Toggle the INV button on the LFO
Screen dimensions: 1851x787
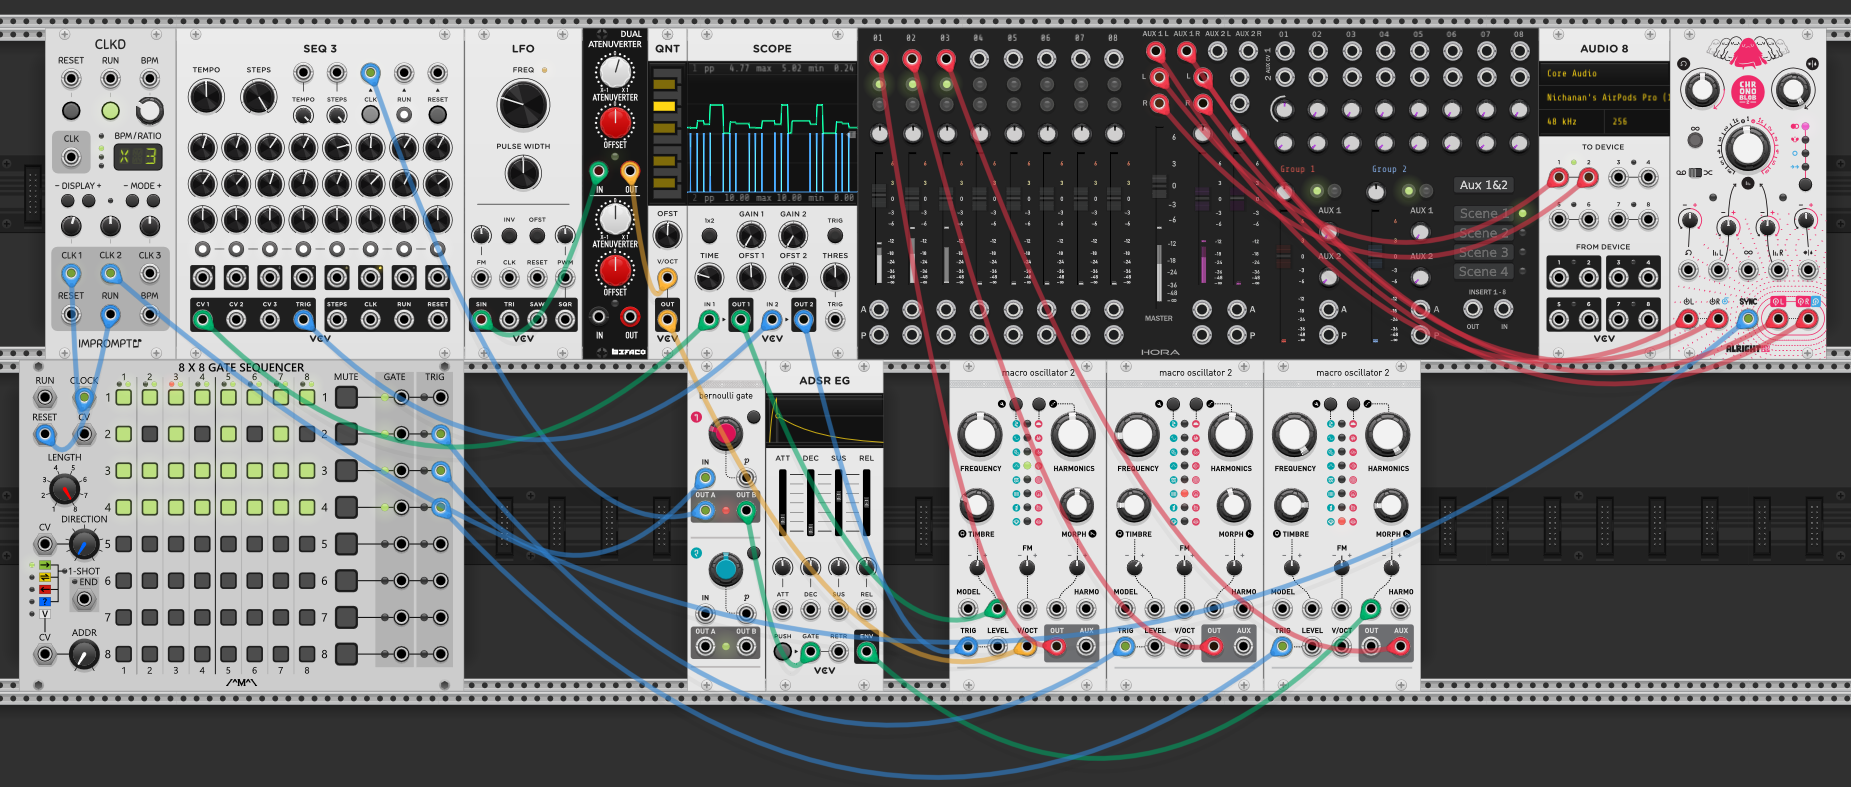(x=509, y=236)
